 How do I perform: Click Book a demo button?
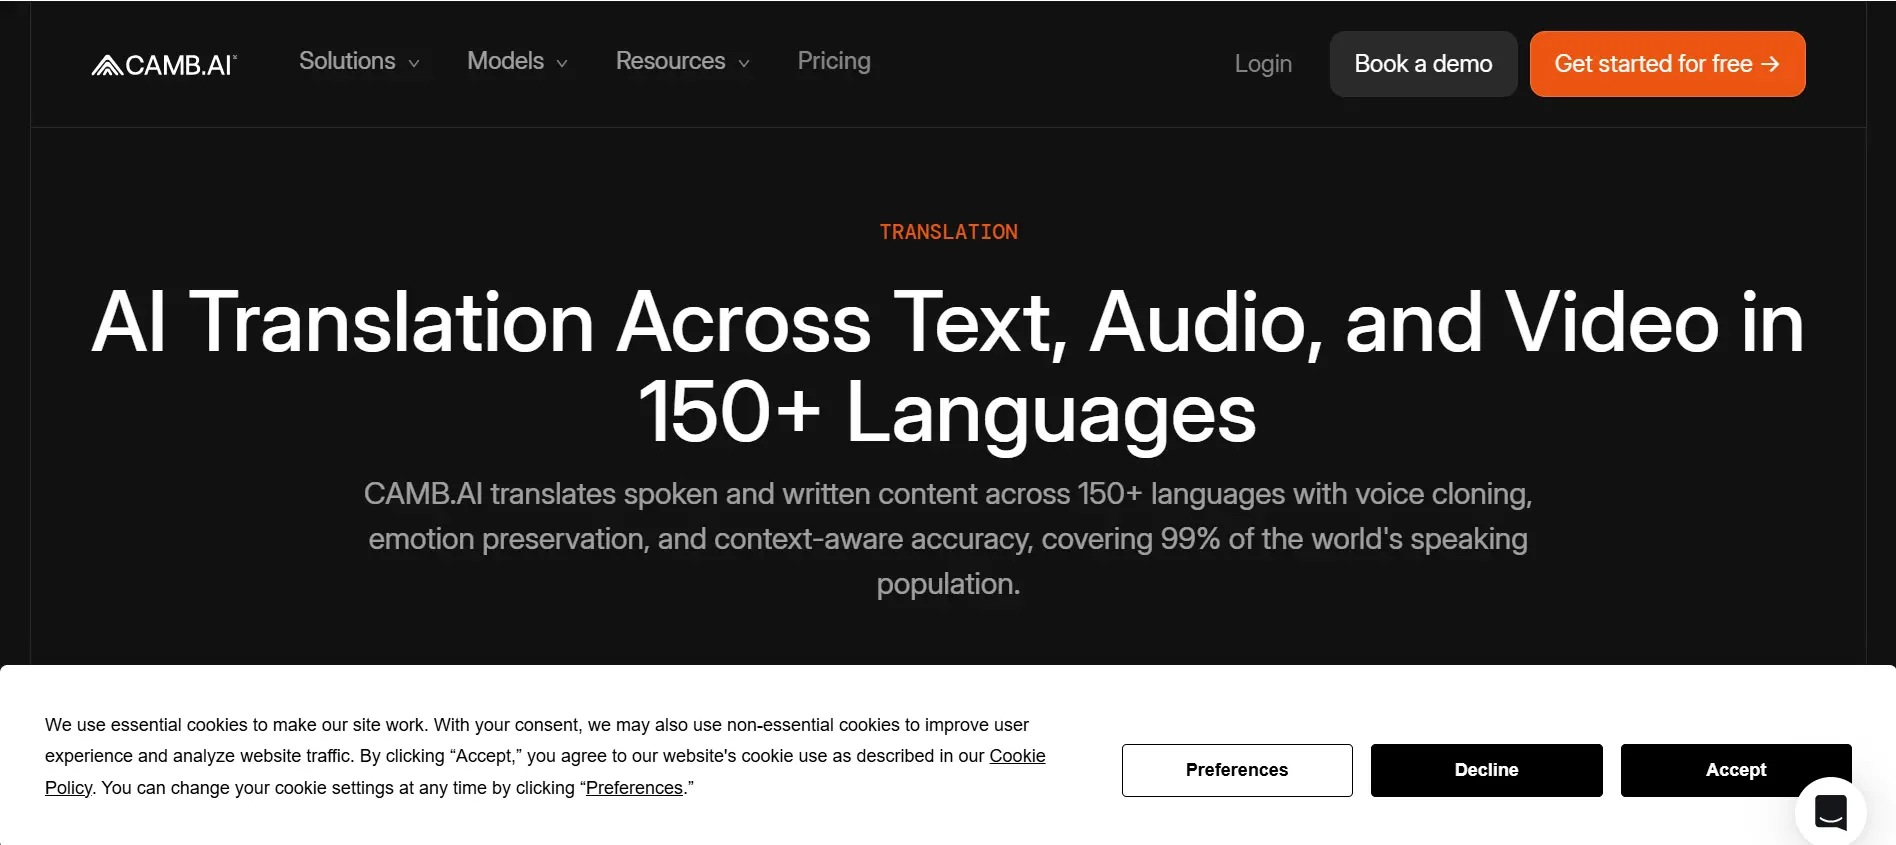click(1423, 64)
